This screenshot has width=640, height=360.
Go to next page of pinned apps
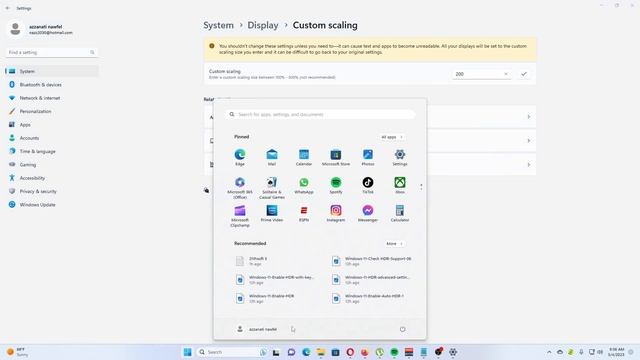421,189
